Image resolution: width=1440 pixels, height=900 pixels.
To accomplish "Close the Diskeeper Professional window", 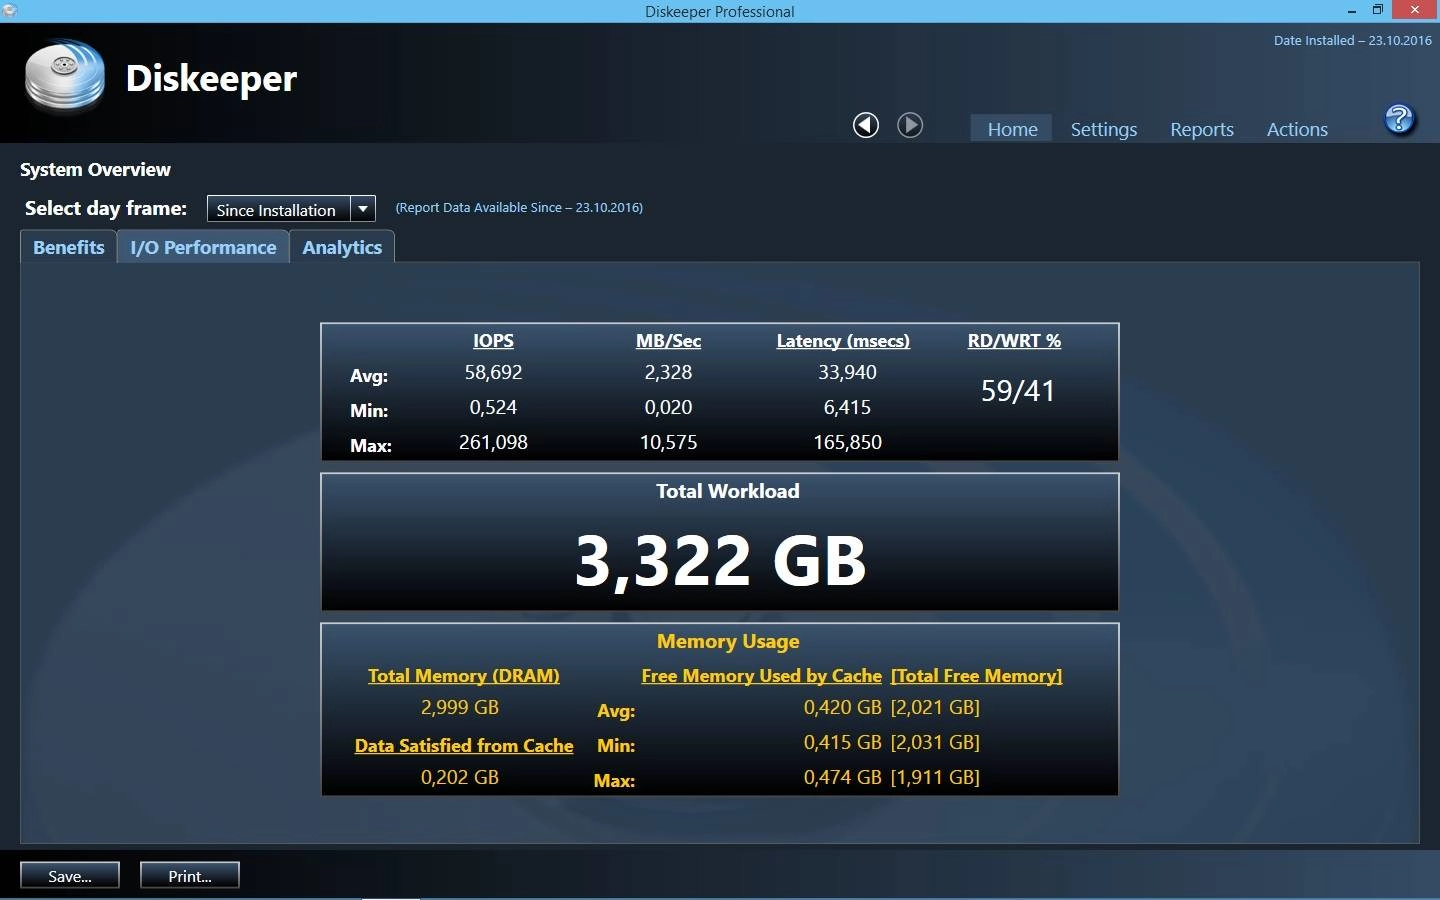I will [1415, 10].
